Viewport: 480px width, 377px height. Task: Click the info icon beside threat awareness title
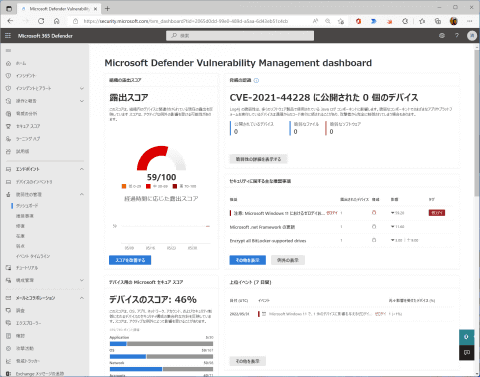click(x=256, y=80)
